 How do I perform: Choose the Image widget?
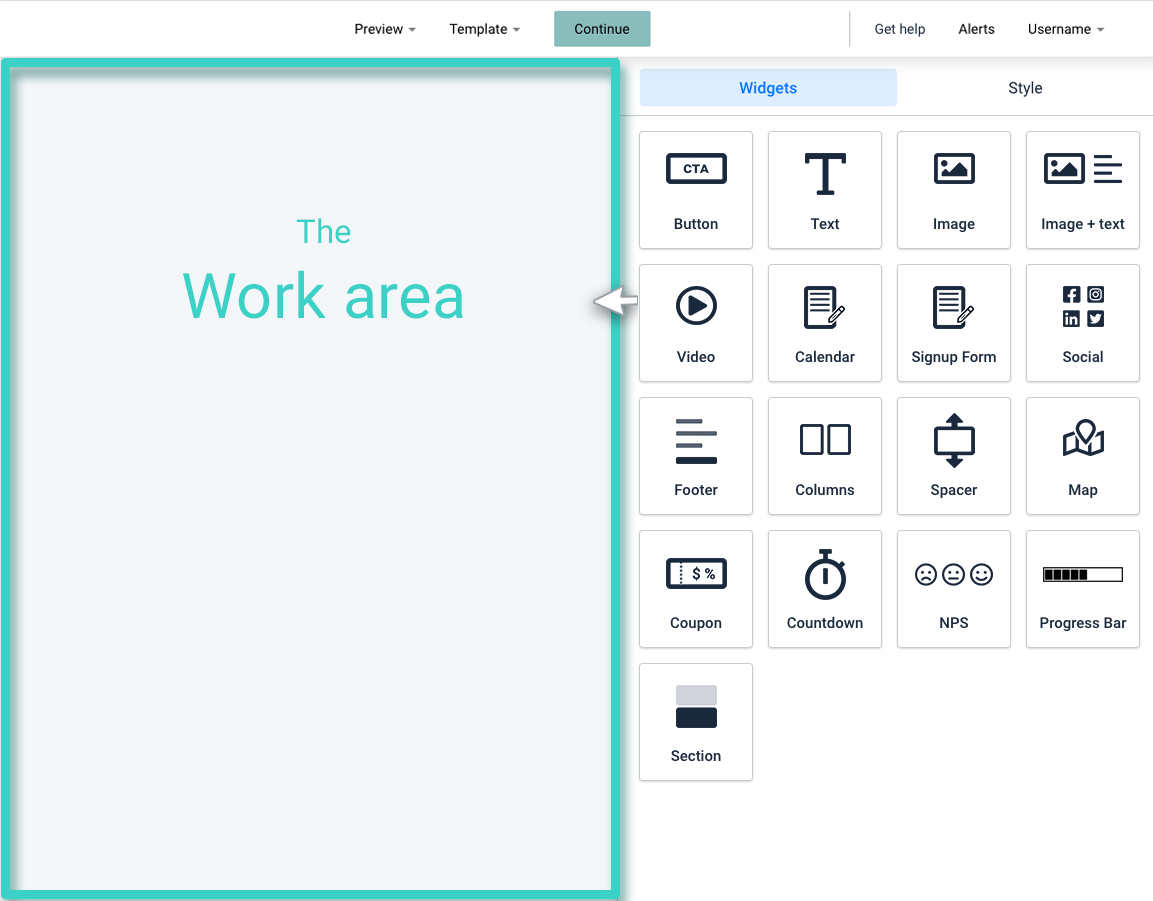(954, 190)
